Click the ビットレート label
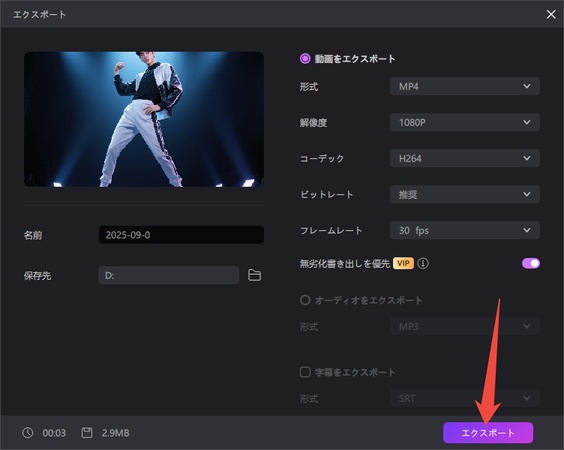Viewport: 564px width, 450px height. pos(327,195)
